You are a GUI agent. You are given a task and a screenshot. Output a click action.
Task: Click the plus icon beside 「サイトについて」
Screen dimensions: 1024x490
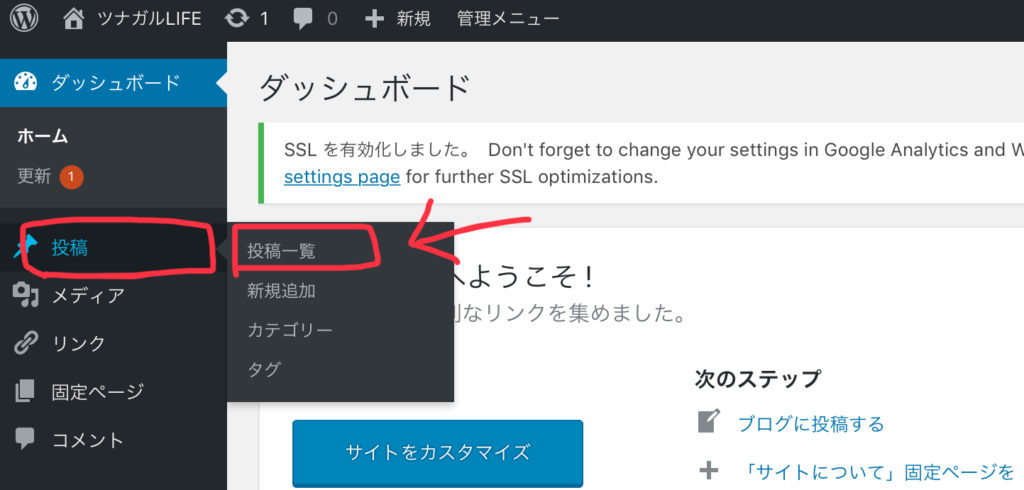tap(709, 470)
